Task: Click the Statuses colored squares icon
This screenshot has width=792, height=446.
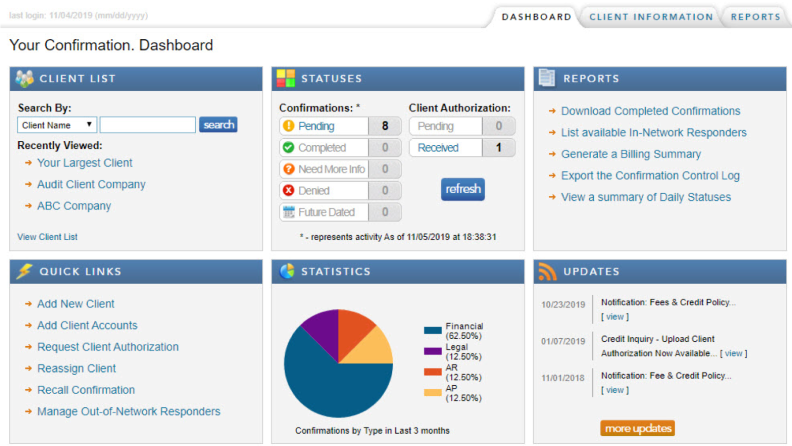Action: 286,79
